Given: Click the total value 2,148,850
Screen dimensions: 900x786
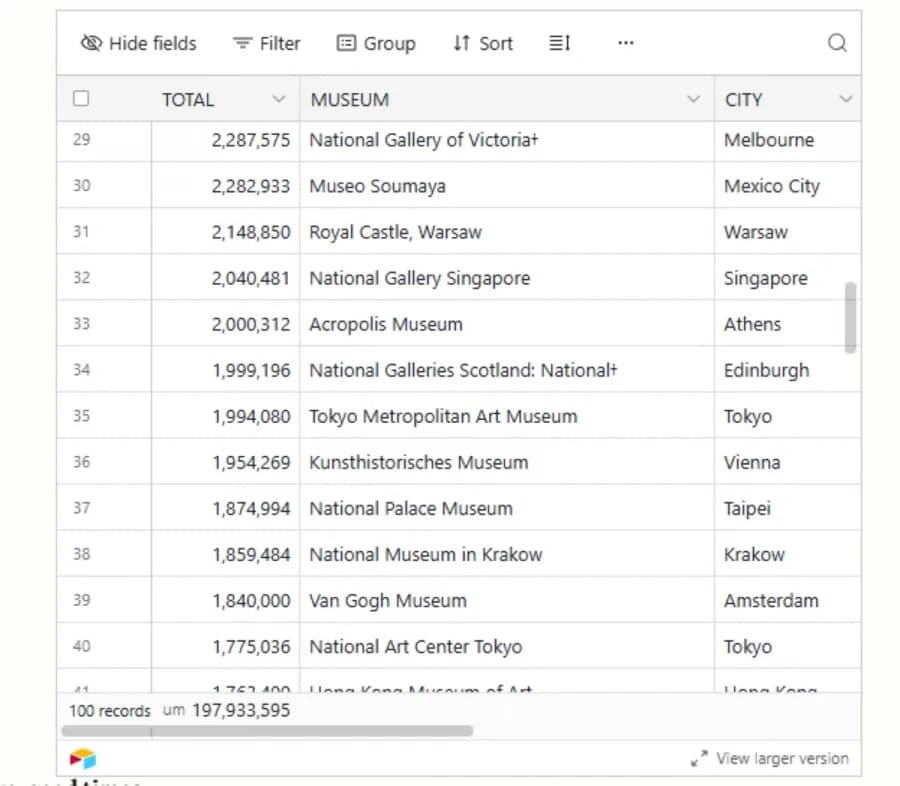Looking at the screenshot, I should [x=251, y=232].
